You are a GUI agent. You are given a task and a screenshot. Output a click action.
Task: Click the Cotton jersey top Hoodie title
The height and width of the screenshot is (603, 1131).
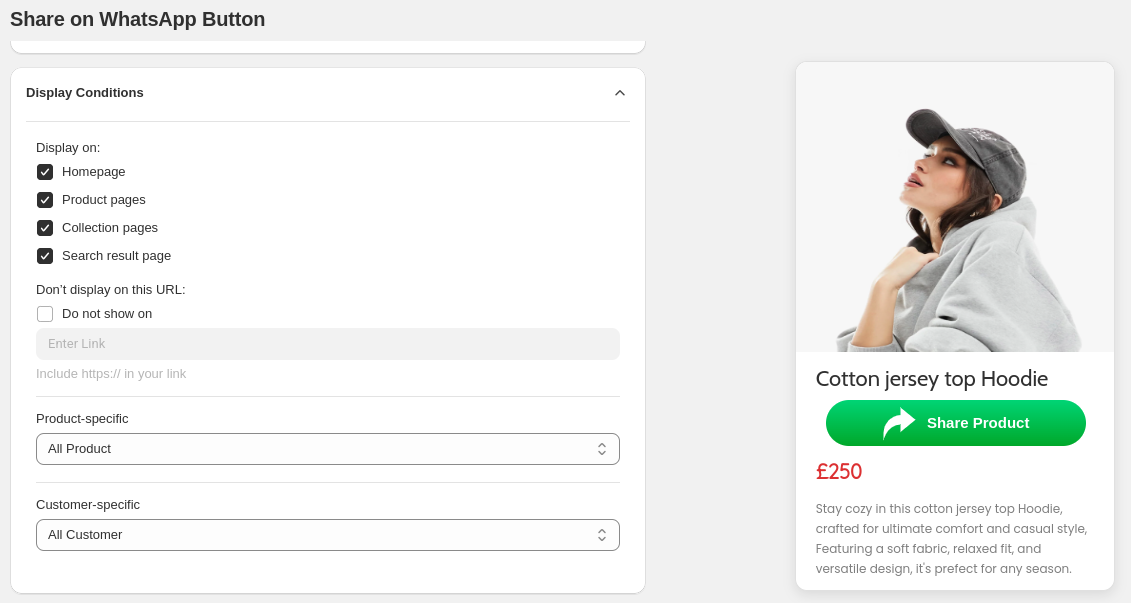pos(931,379)
